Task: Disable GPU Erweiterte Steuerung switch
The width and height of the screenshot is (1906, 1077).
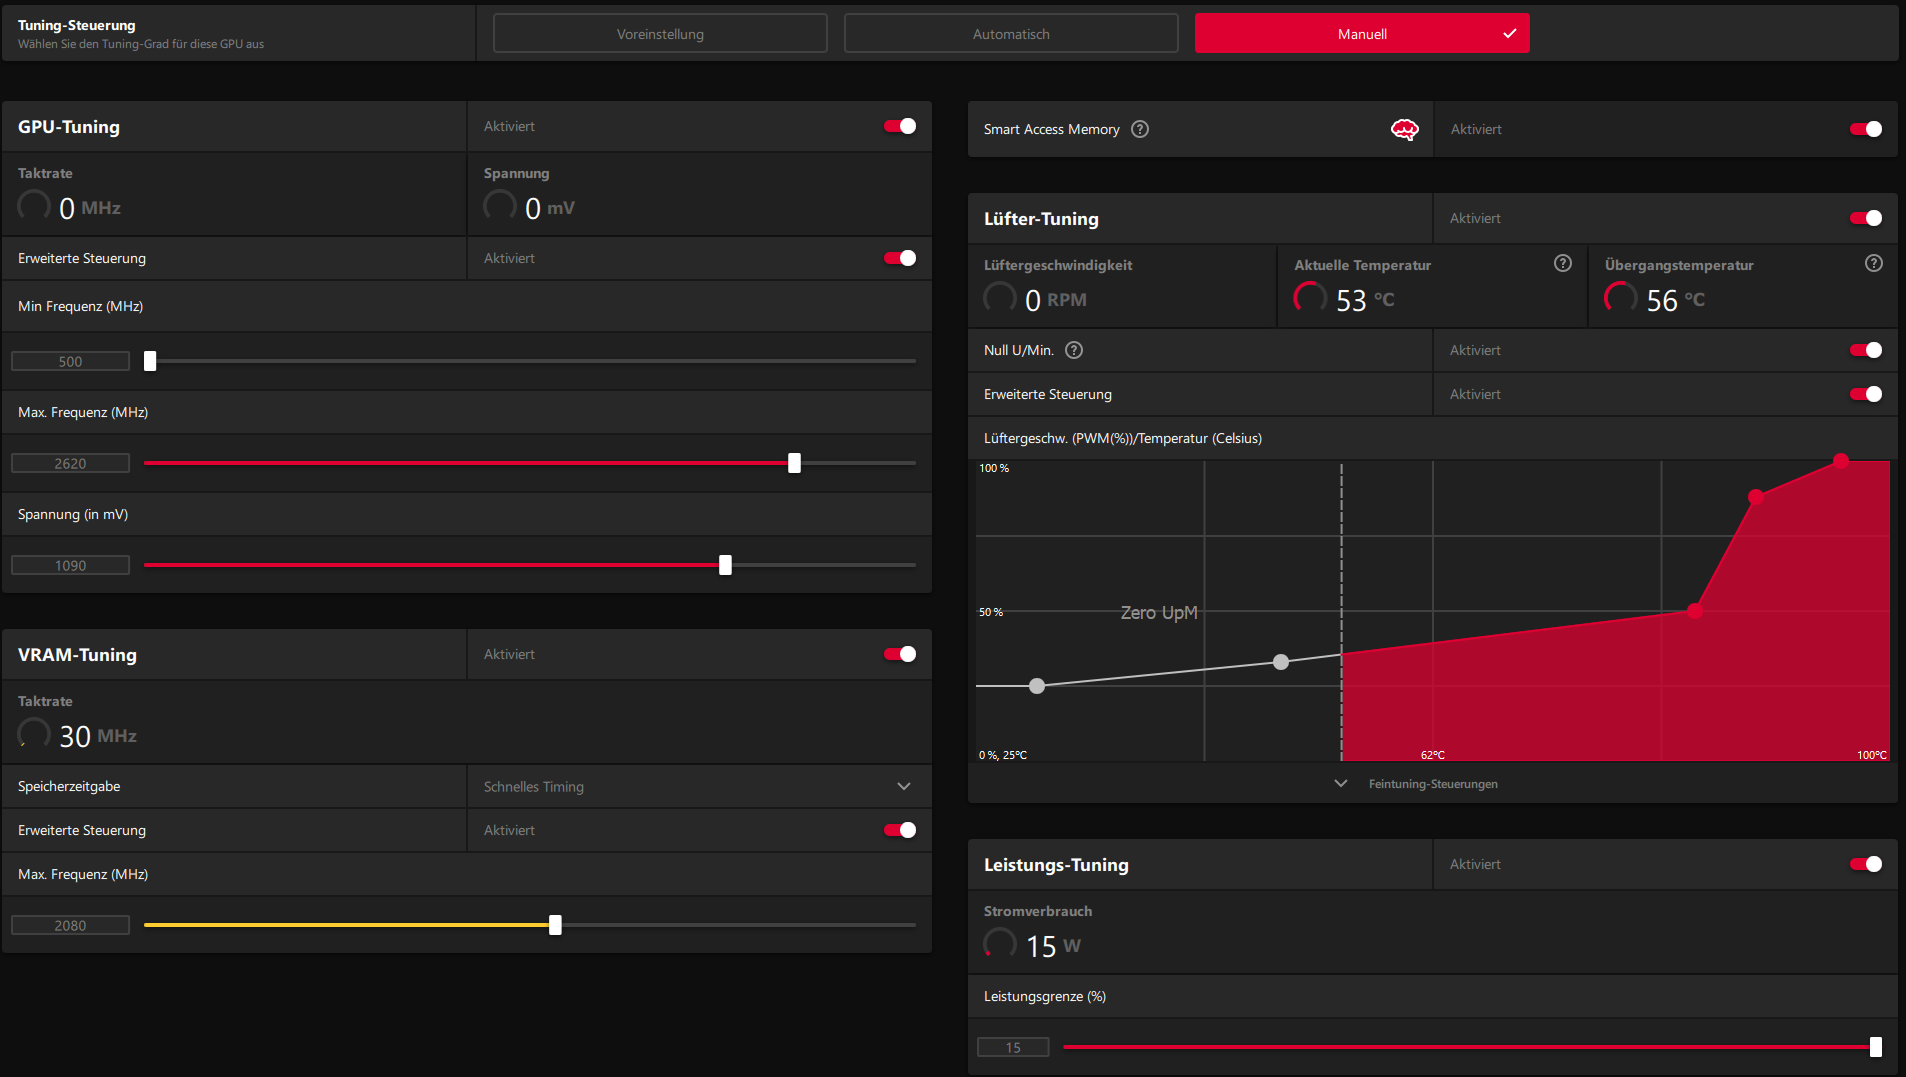Action: (x=900, y=258)
